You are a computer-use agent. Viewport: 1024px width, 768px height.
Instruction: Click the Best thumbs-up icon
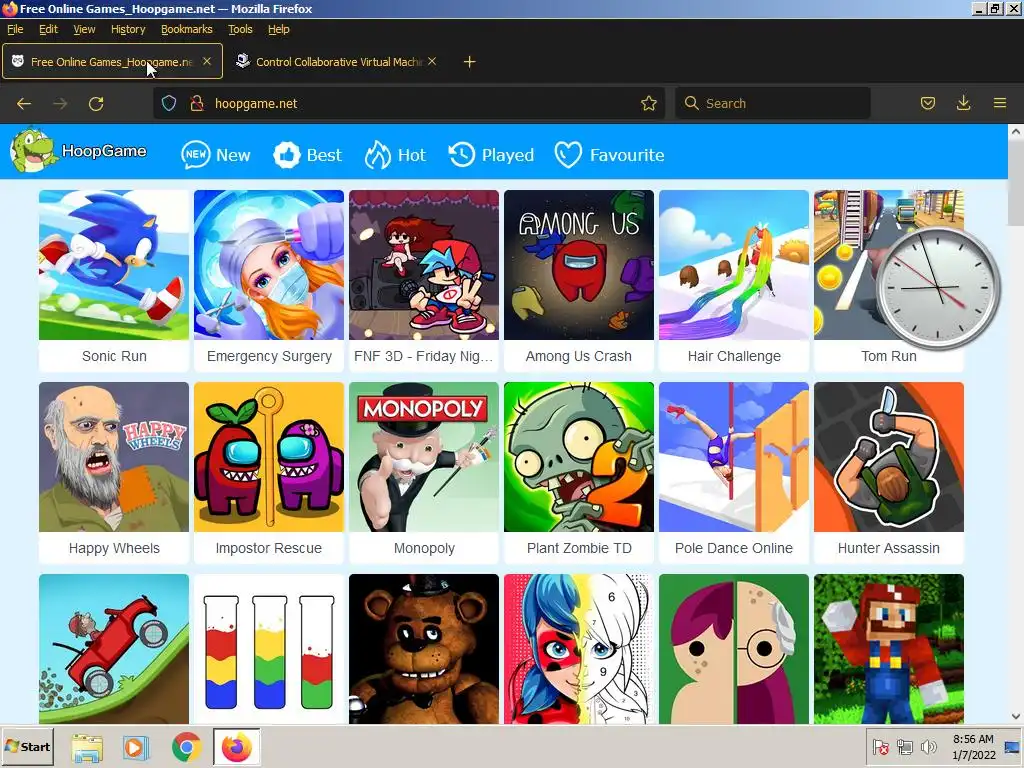[286, 155]
